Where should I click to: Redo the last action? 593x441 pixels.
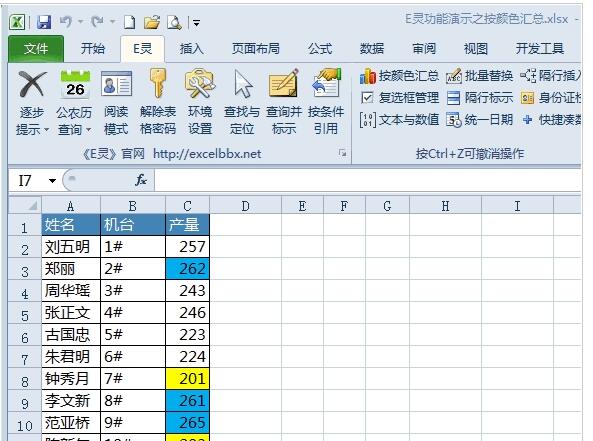click(x=97, y=22)
